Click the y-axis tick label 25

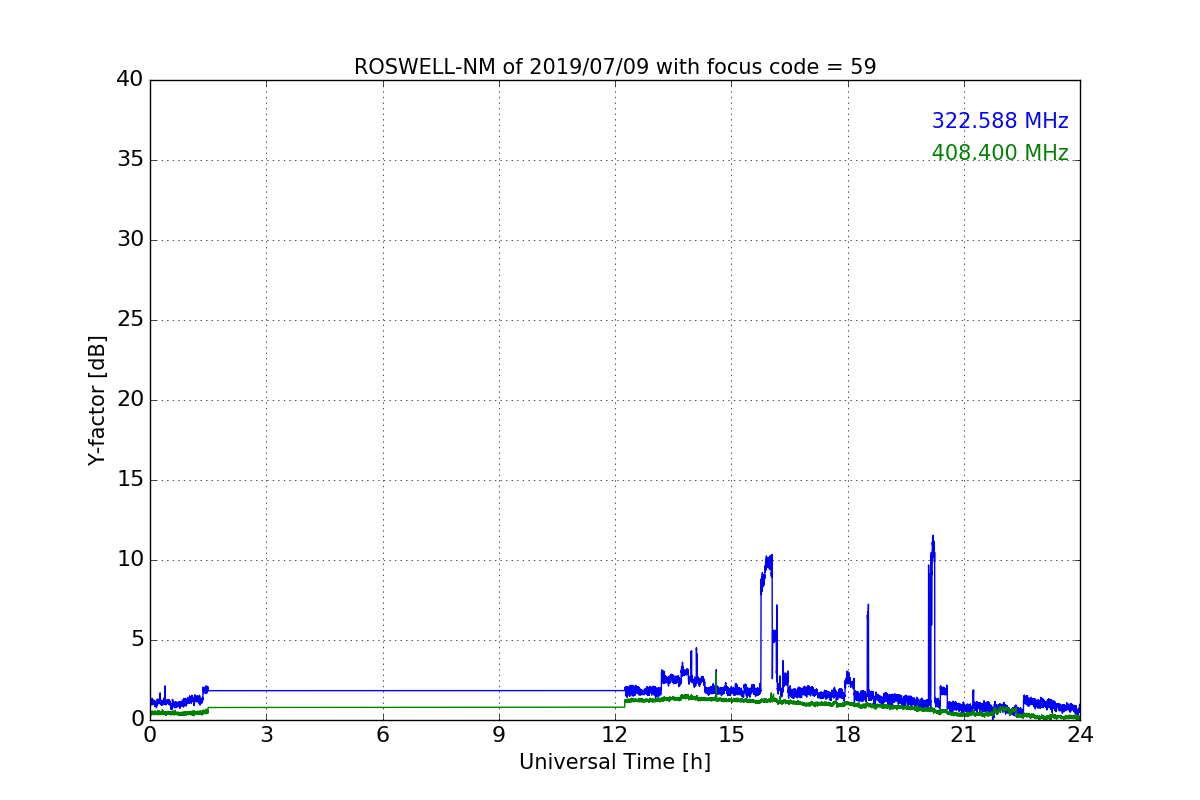coord(130,320)
